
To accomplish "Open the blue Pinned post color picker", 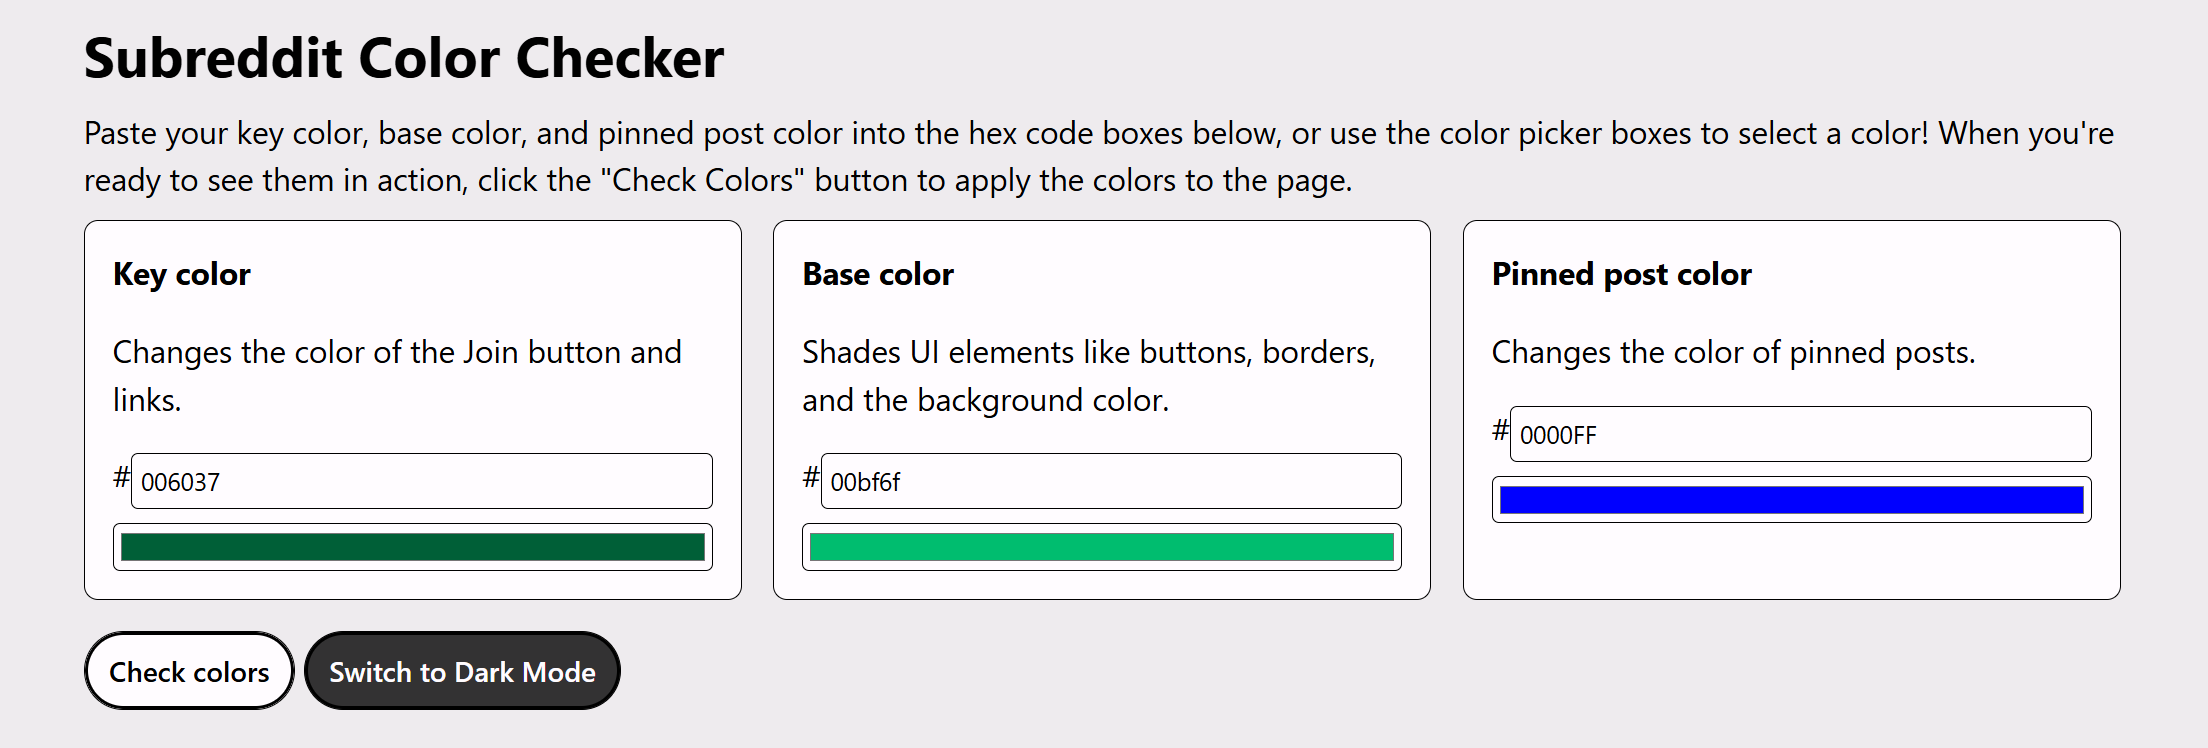I will [1791, 500].
